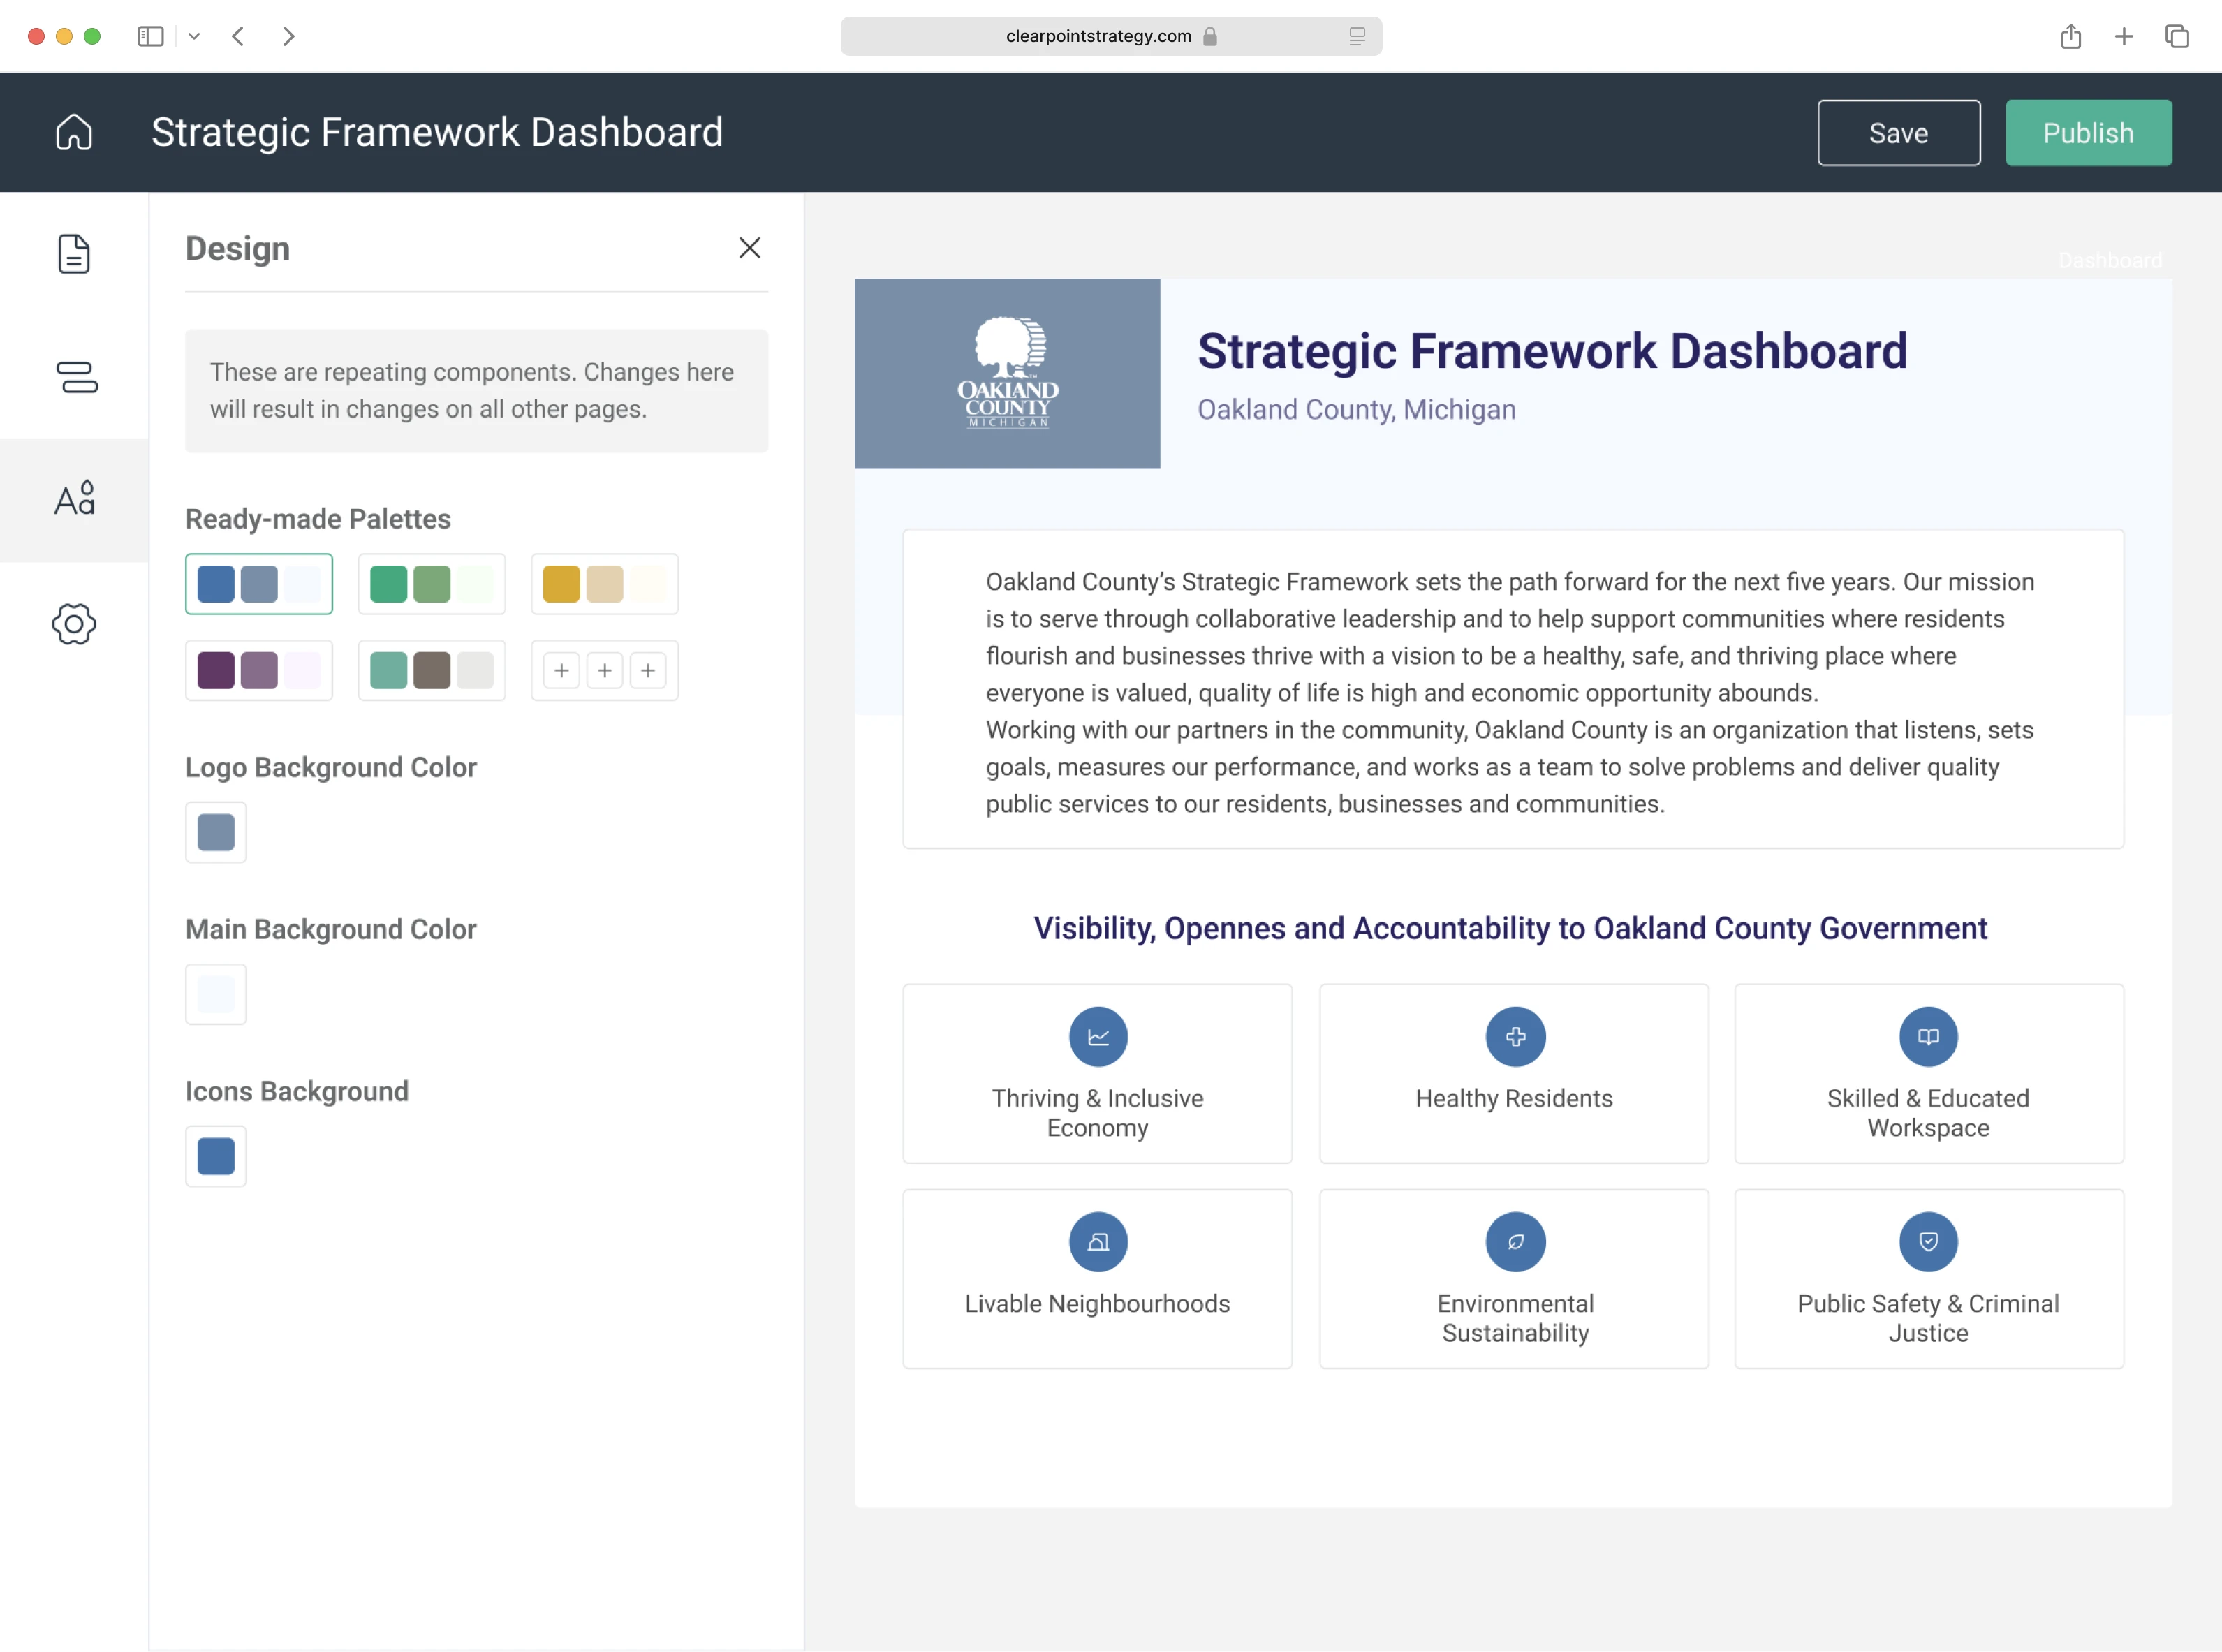2222x1652 pixels.
Task: Open the Healthy Residents card
Action: 1513,1073
